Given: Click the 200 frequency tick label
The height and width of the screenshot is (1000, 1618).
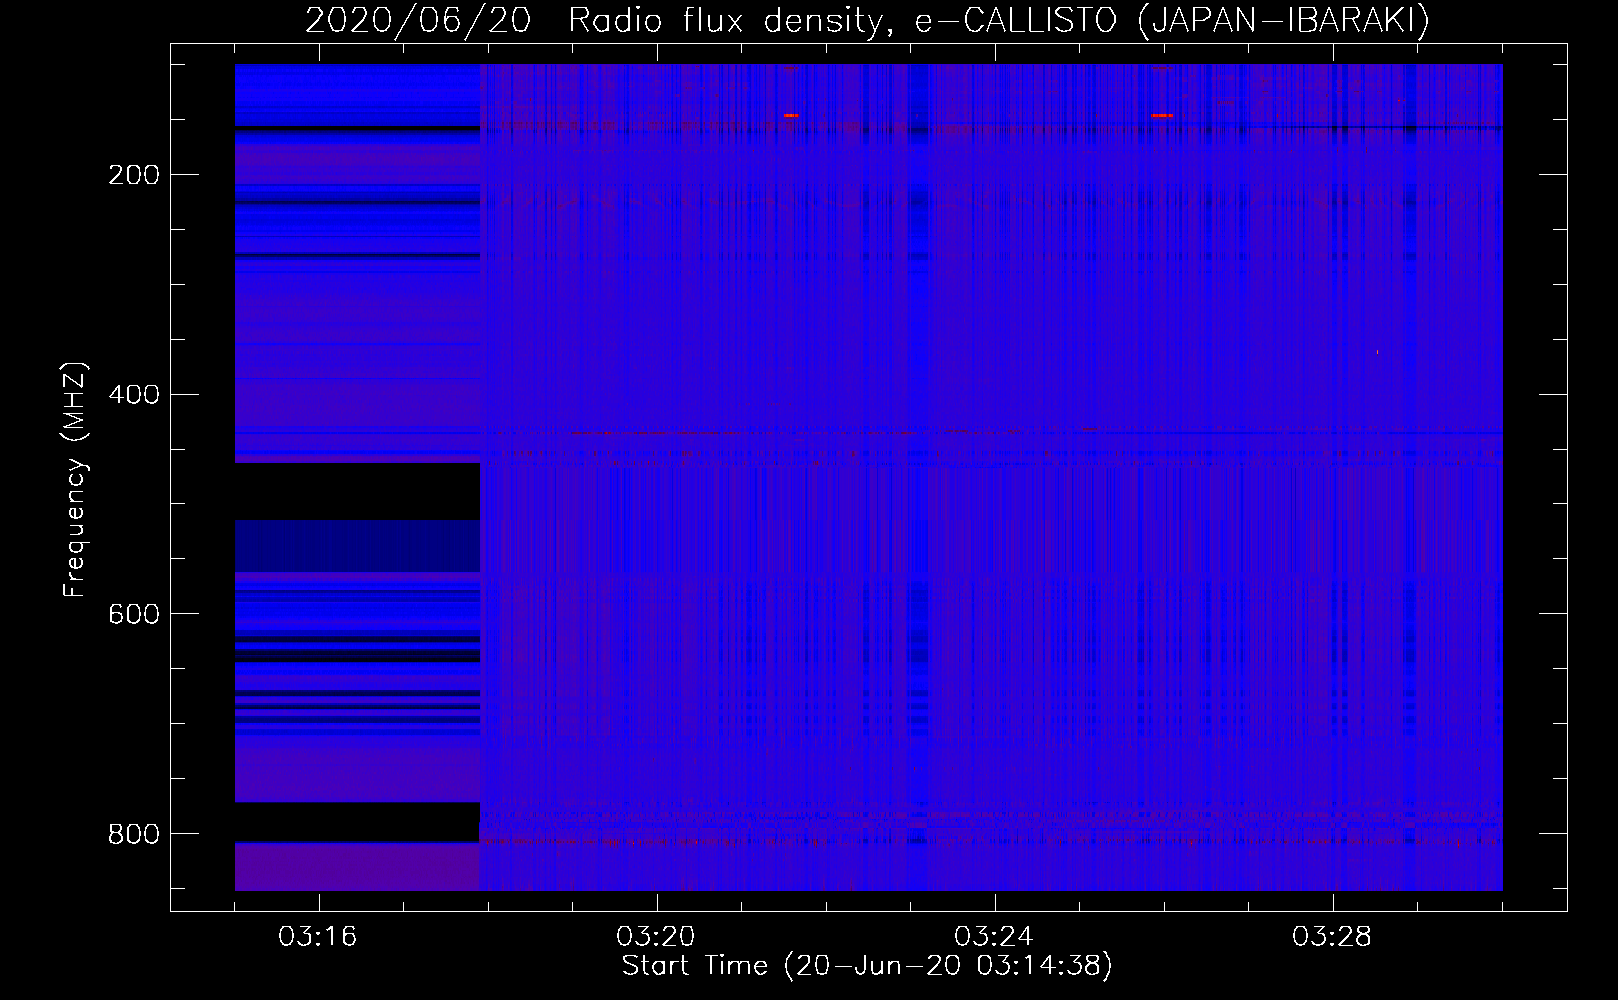Looking at the screenshot, I should 134,175.
